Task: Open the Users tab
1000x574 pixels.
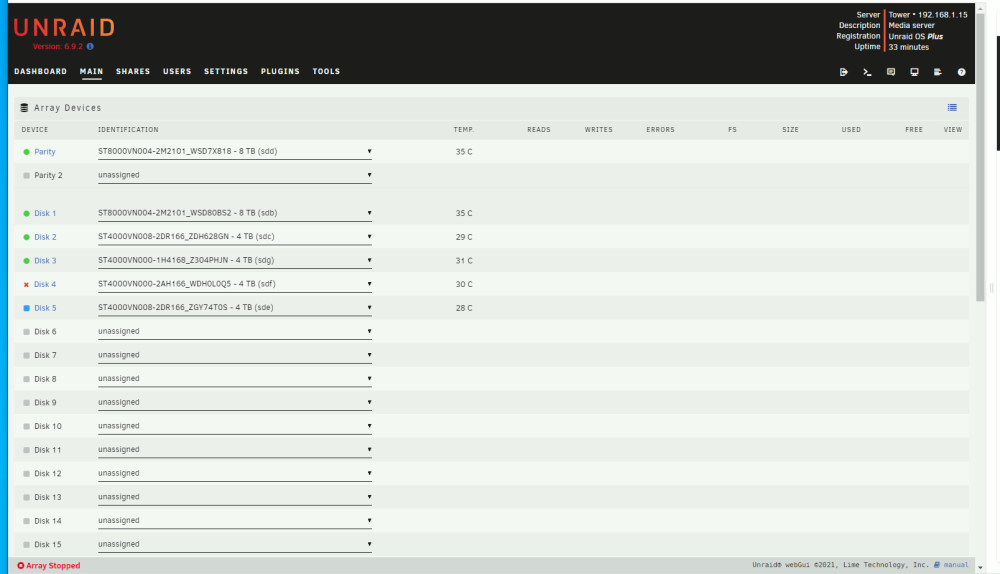Action: click(x=177, y=71)
